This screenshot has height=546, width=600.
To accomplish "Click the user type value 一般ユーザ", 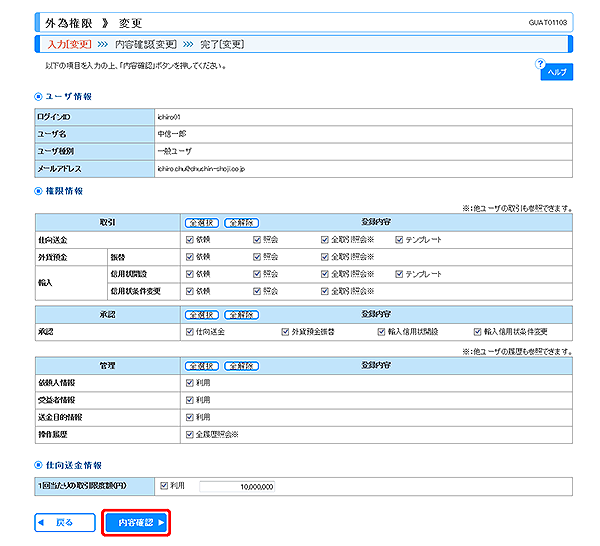I will 175,151.
